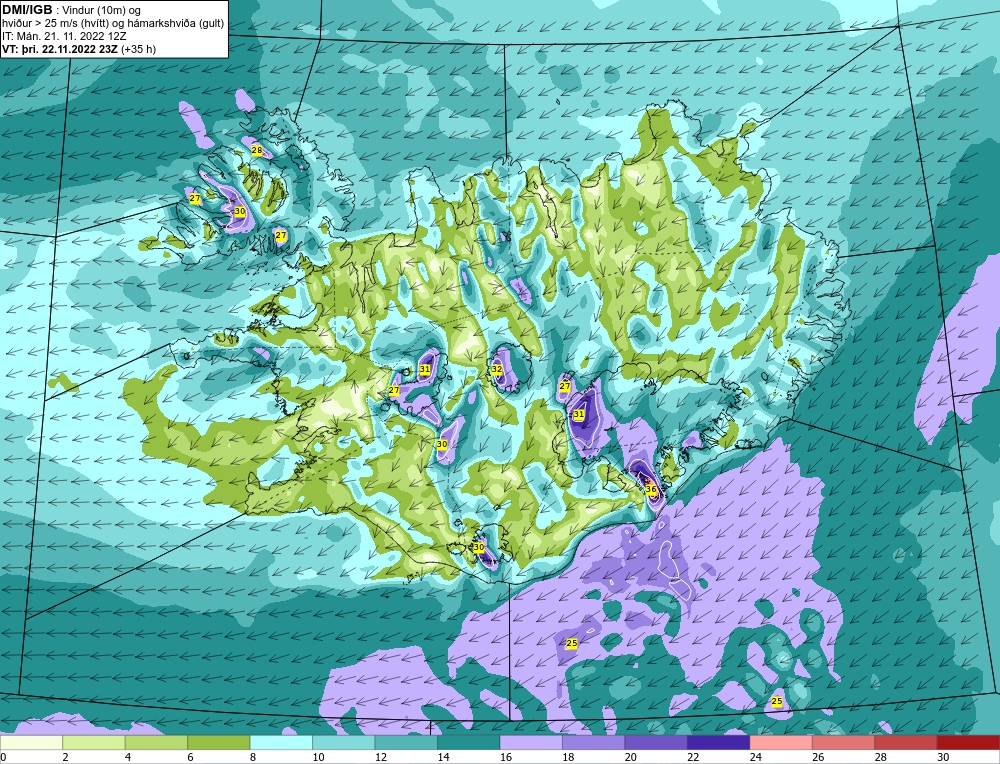Screen dimensions: 1000x764
Task: Click the 0–2 m/s palest legend swatch
Action: click(31, 742)
